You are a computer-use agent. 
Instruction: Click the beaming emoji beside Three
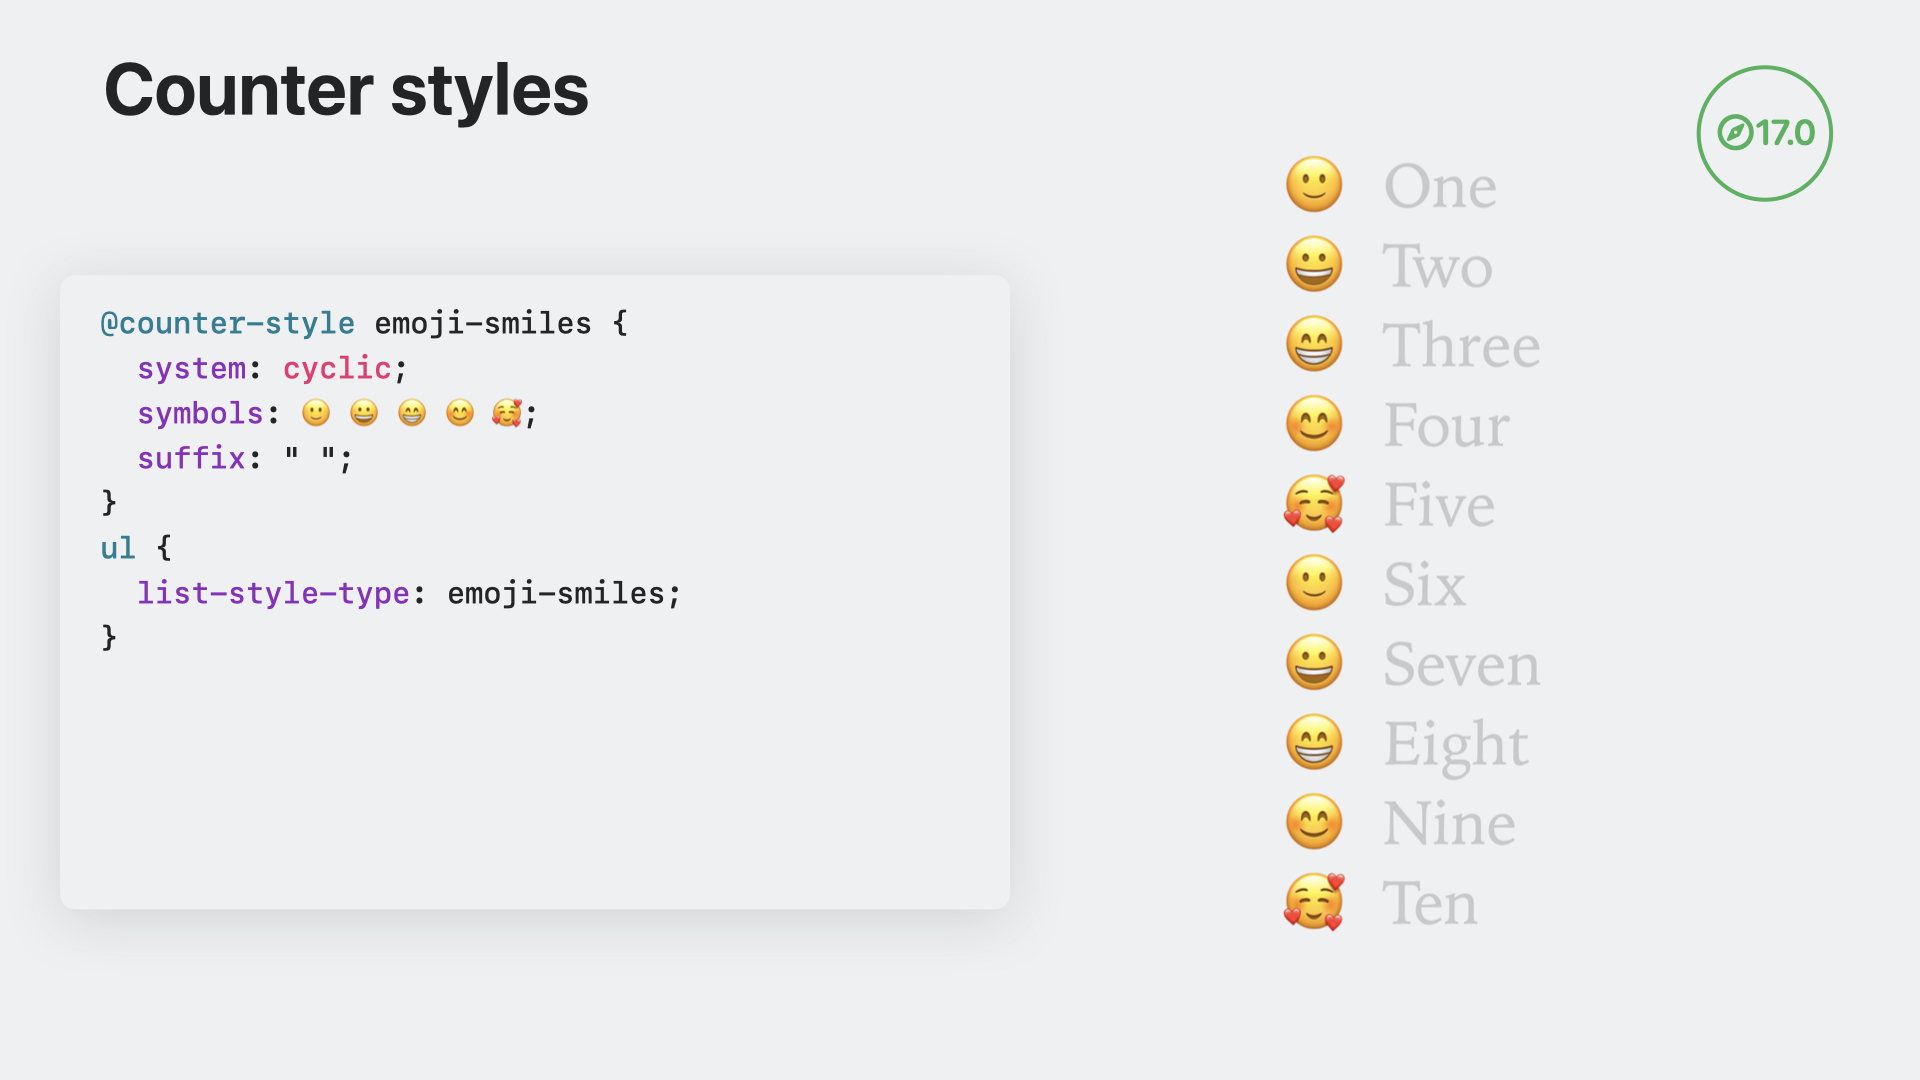pos(1314,344)
